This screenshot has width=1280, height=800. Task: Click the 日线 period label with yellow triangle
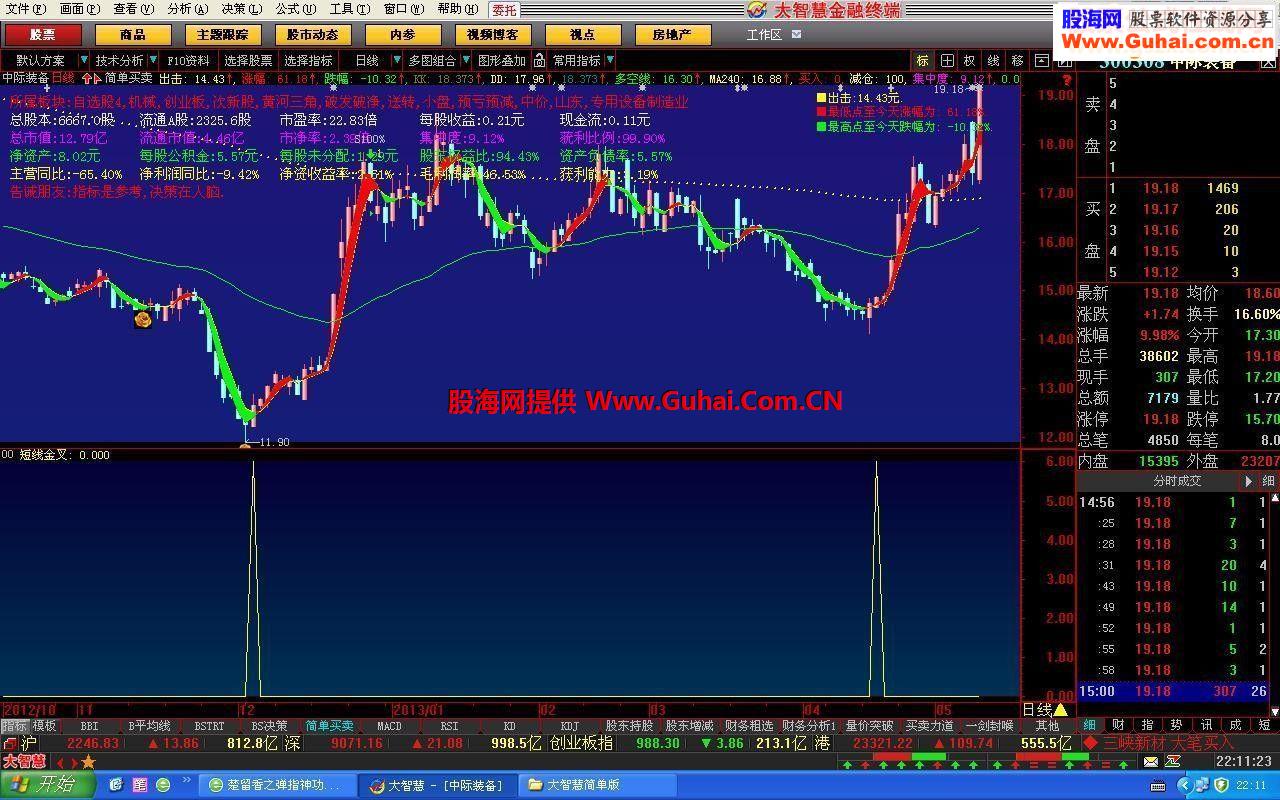click(x=1044, y=709)
